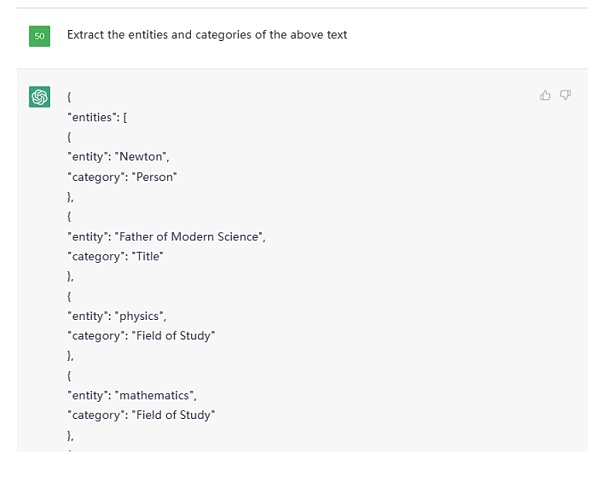
Task: Click the "entity": "Newton" line
Action: pyautogui.click(x=113, y=157)
